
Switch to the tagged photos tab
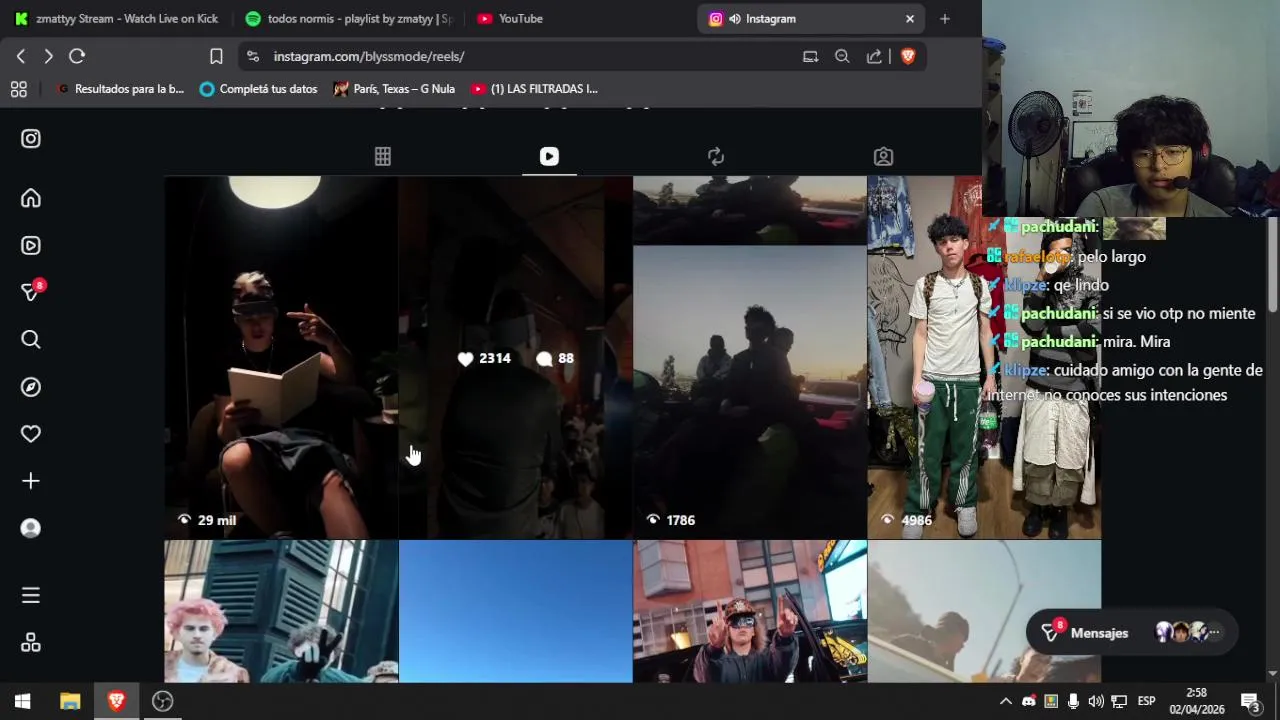(x=883, y=156)
